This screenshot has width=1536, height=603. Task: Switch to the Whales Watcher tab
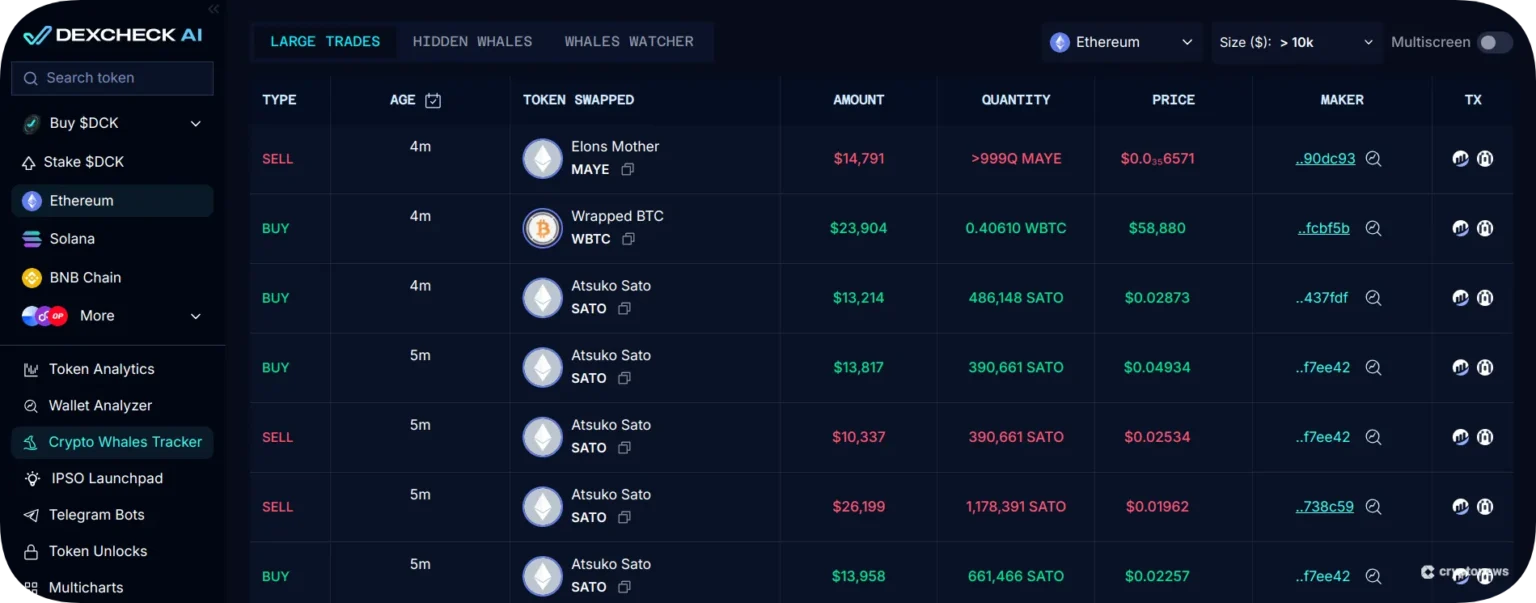click(629, 42)
